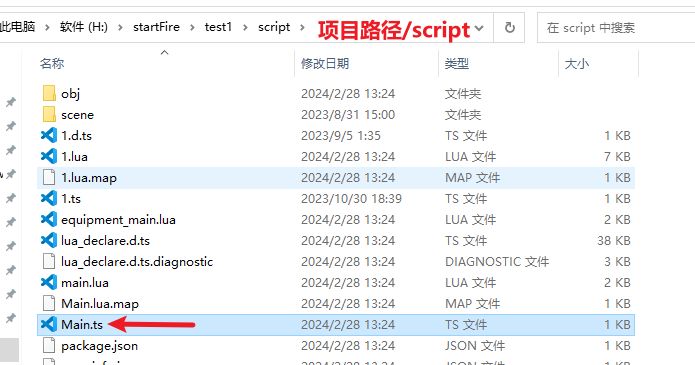Sort by the 类型 column header

(457, 63)
